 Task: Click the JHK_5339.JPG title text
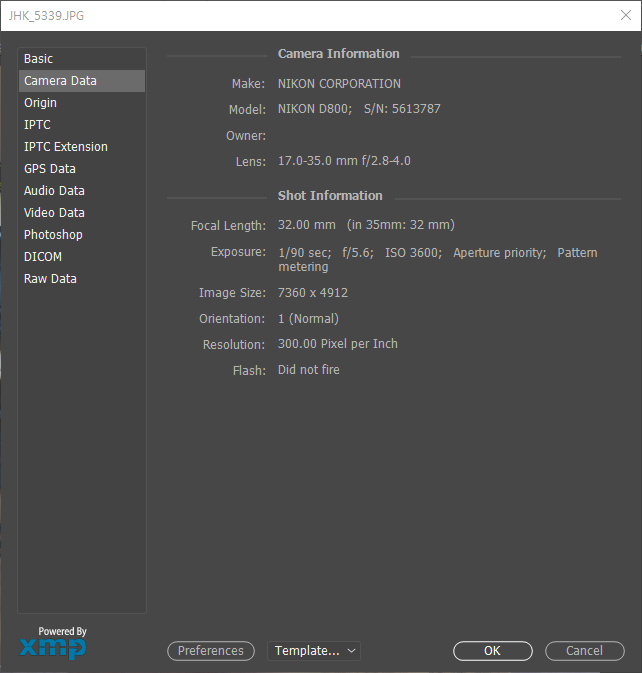coord(46,16)
